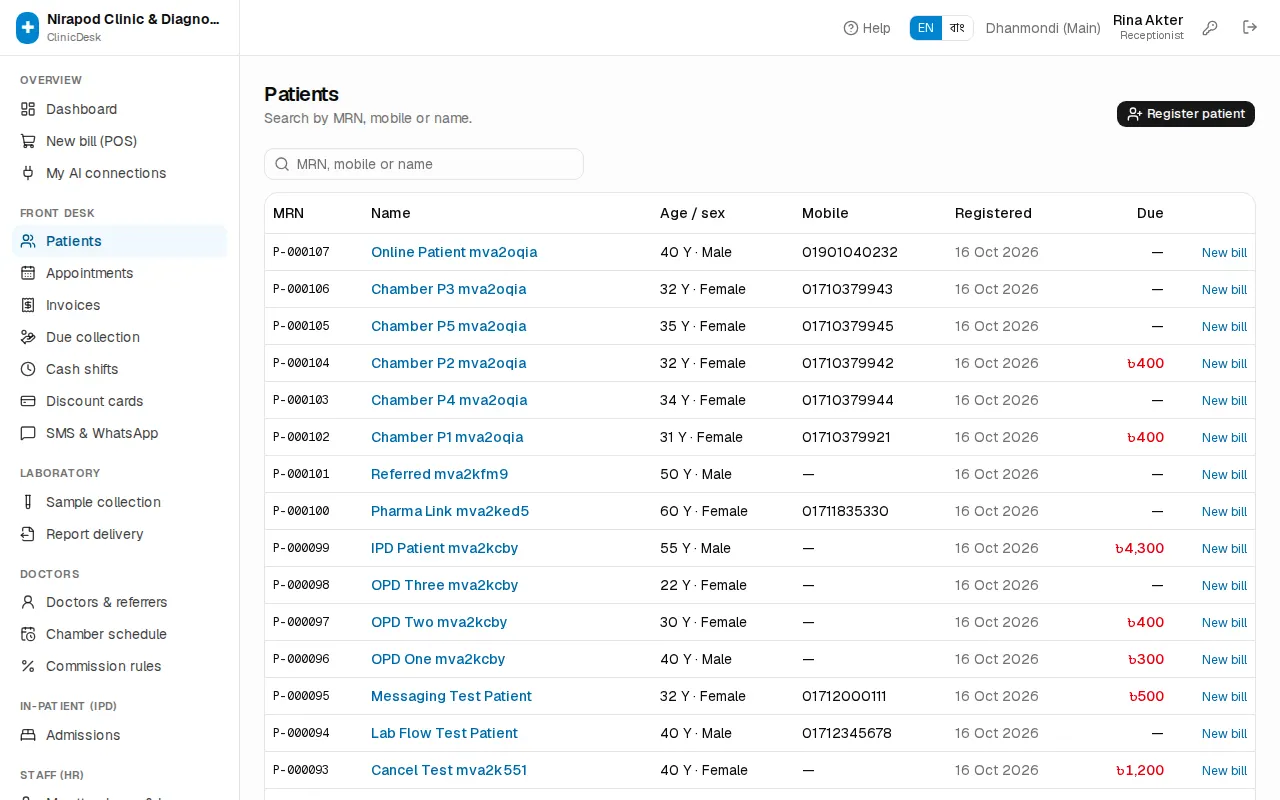Click the blue ClinicDesk plus logo
Image resolution: width=1280 pixels, height=800 pixels.
pyautogui.click(x=28, y=28)
